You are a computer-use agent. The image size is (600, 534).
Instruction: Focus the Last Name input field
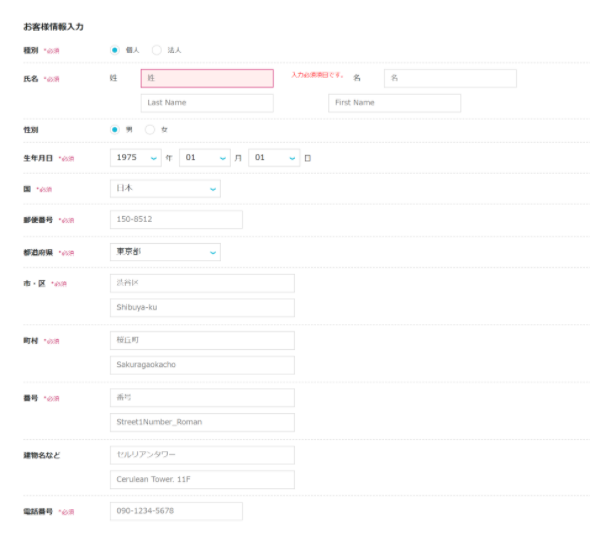(207, 103)
